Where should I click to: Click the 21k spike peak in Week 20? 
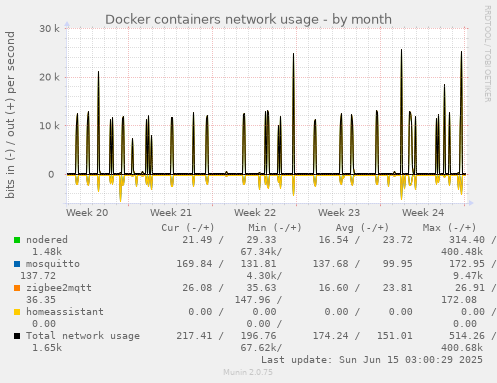coord(98,72)
